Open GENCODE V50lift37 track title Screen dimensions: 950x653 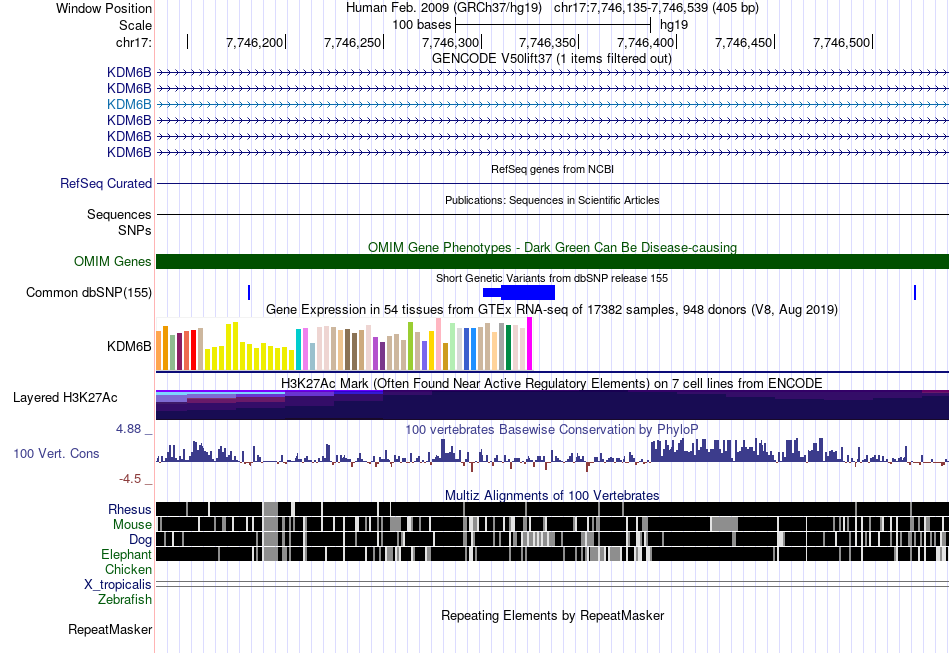(552, 59)
